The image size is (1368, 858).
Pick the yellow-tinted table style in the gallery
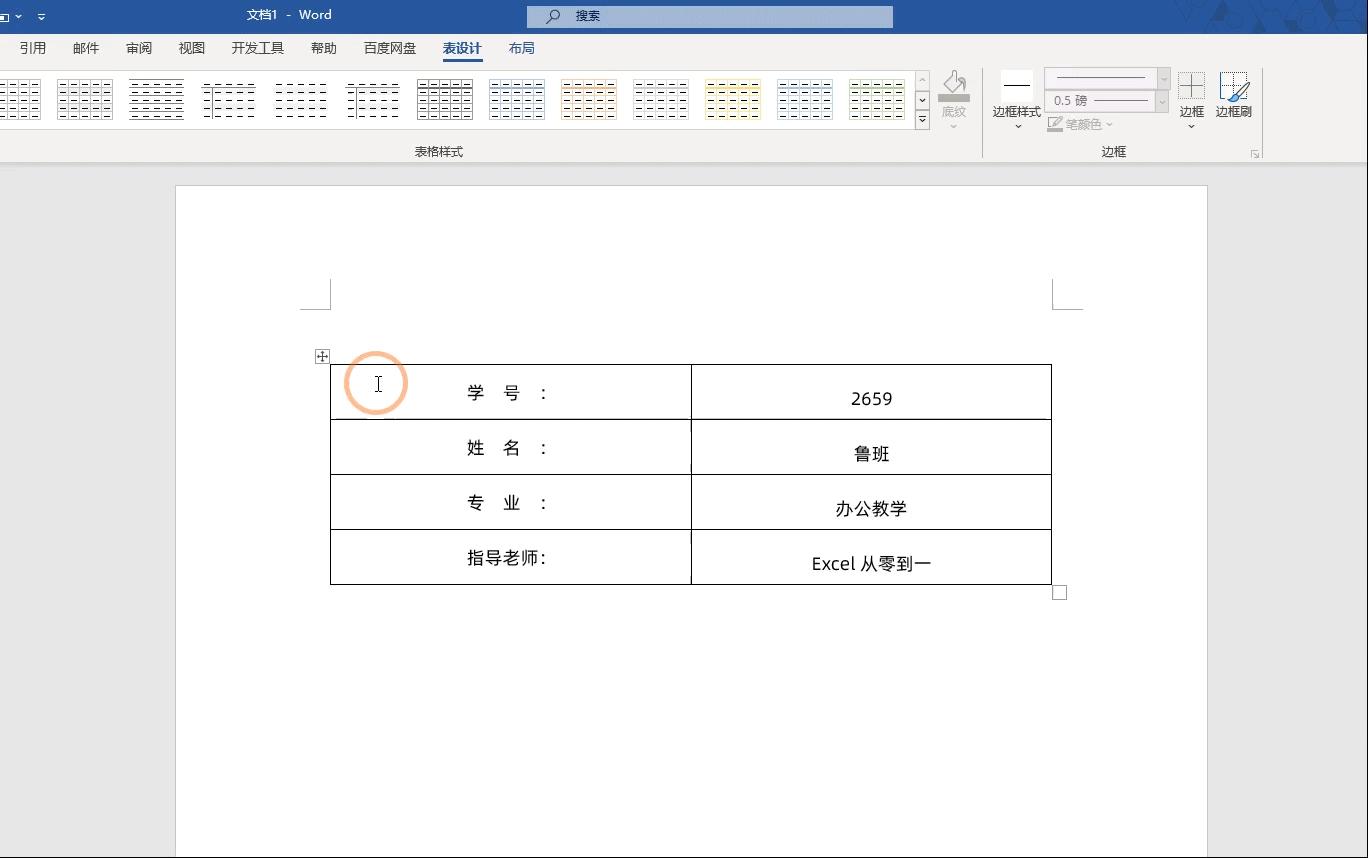pyautogui.click(x=733, y=99)
